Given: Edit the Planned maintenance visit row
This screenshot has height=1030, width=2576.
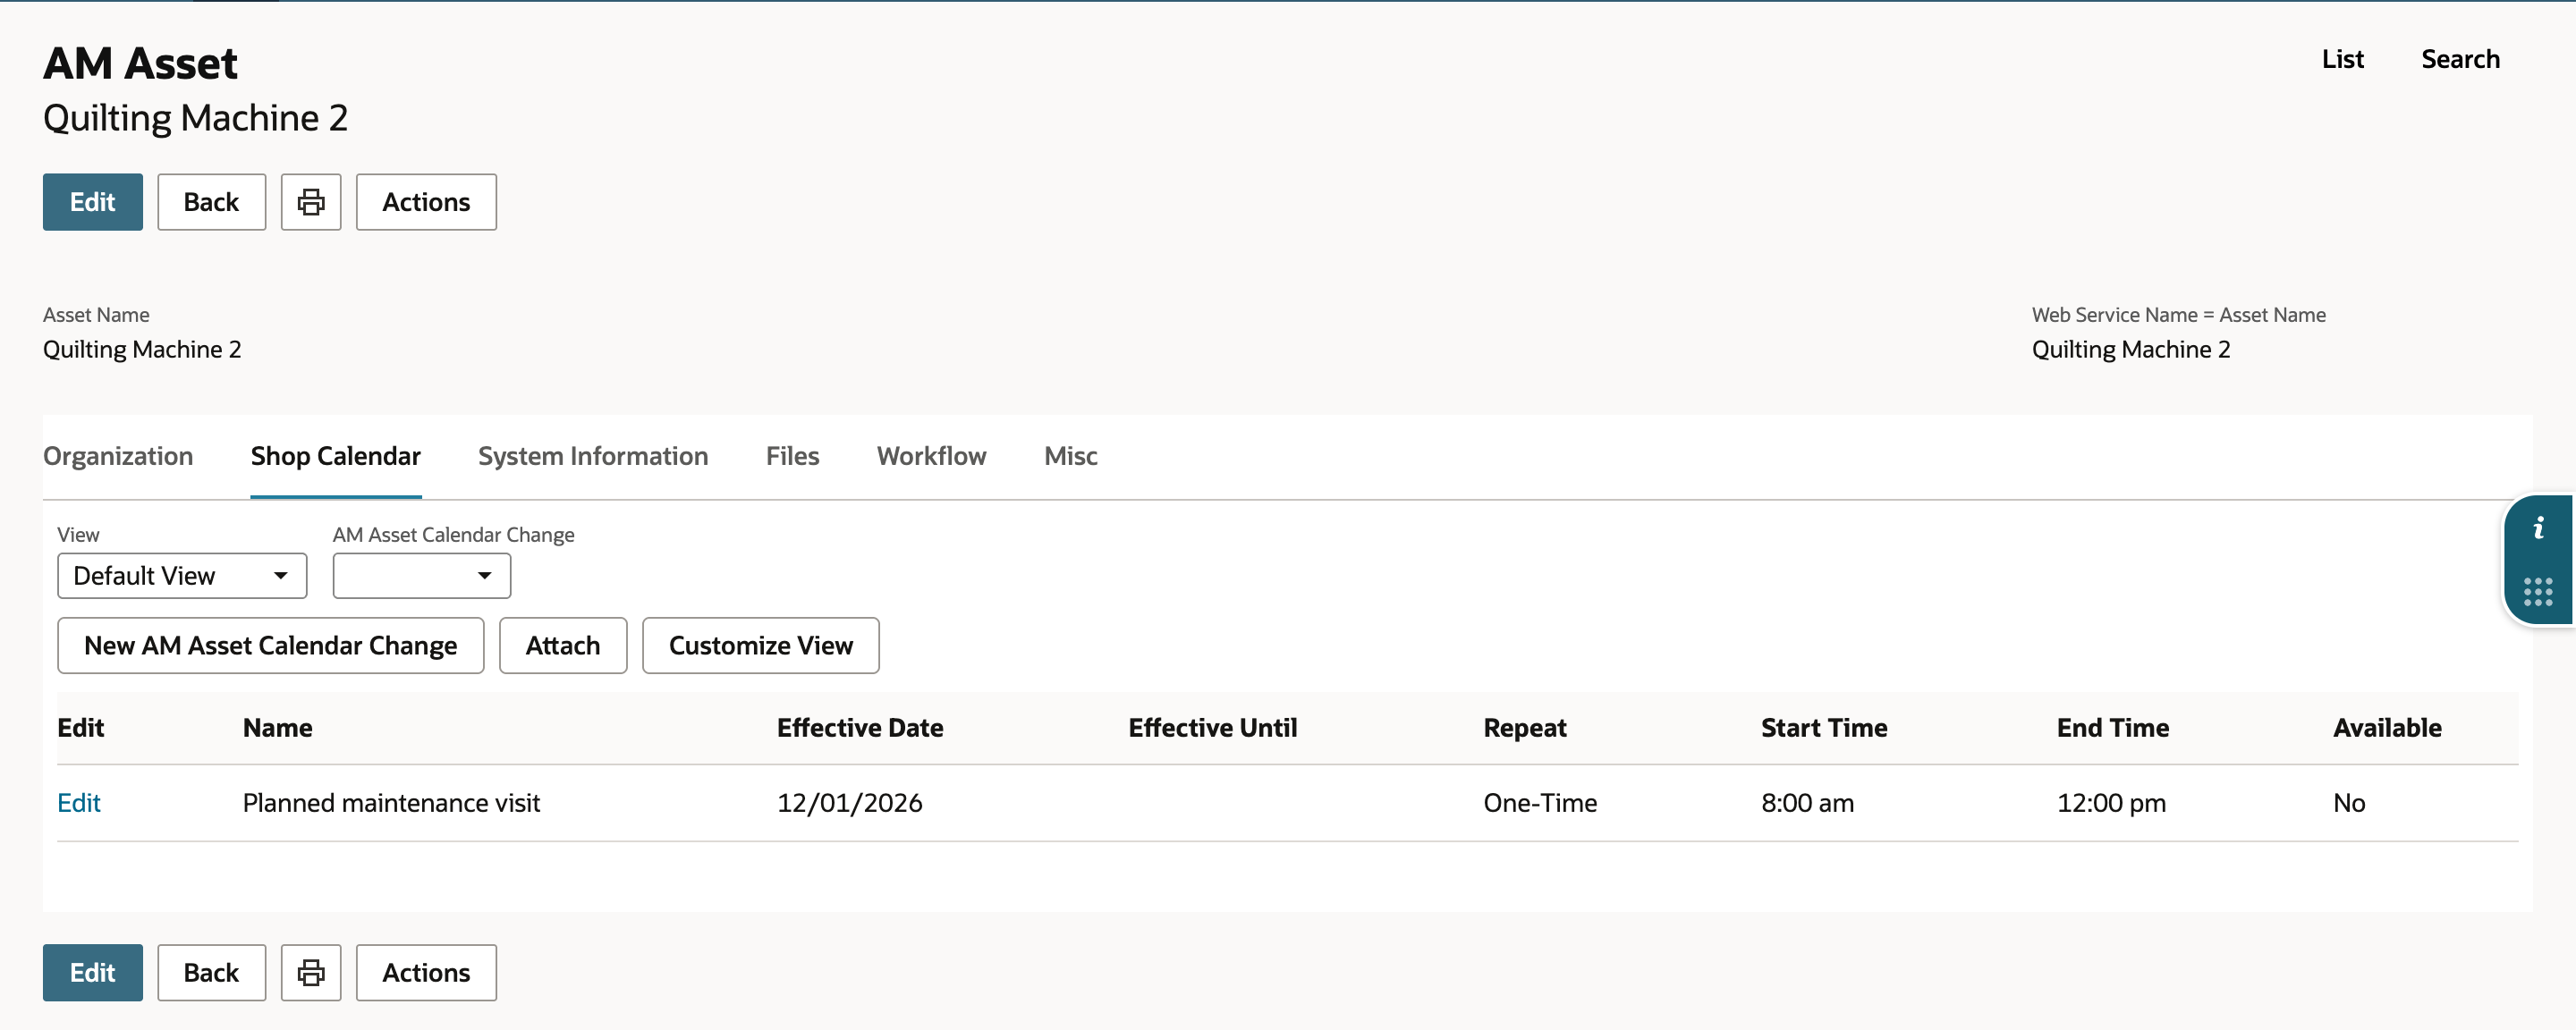Looking at the screenshot, I should tap(79, 803).
